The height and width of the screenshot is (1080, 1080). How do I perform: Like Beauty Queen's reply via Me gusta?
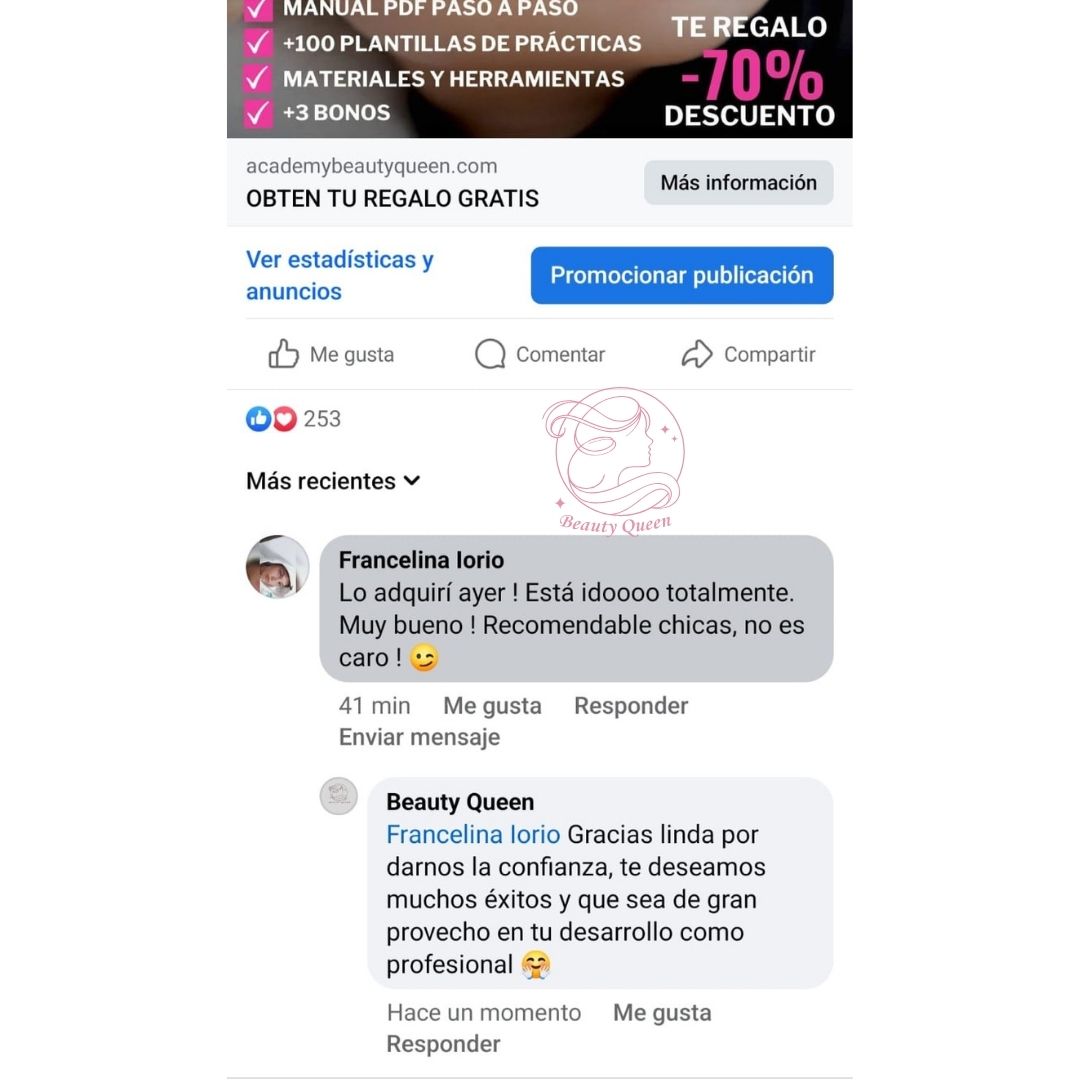coord(662,1012)
